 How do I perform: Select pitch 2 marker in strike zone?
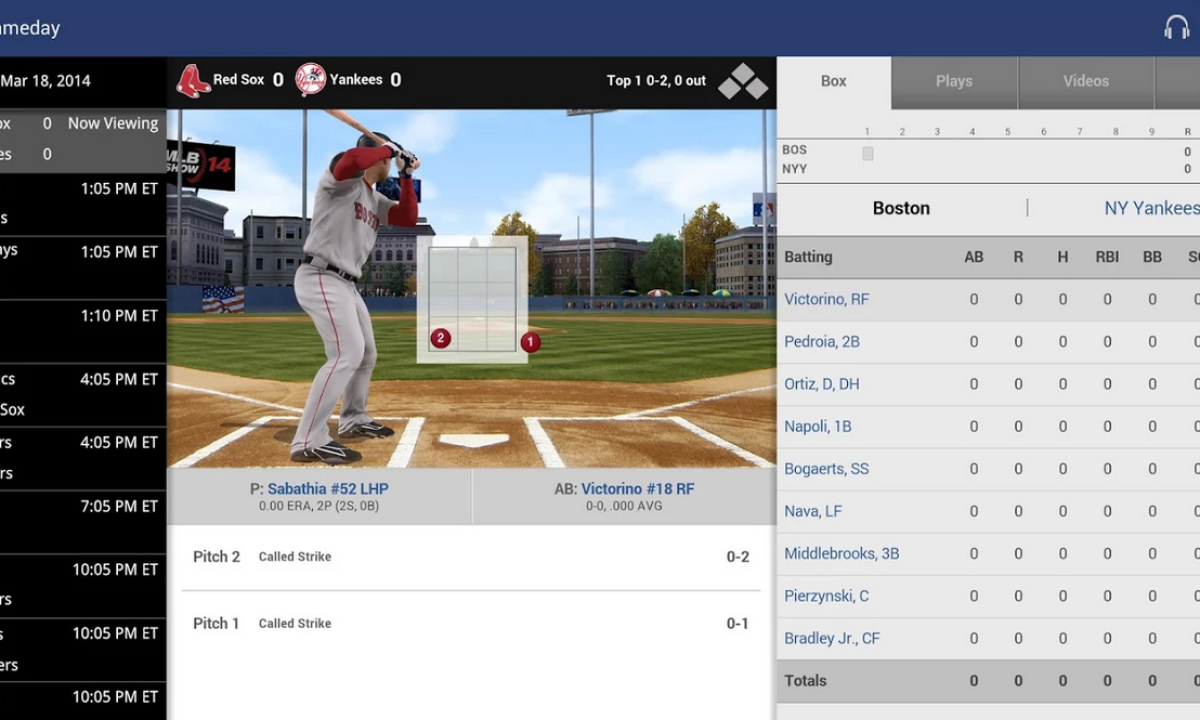click(x=441, y=338)
